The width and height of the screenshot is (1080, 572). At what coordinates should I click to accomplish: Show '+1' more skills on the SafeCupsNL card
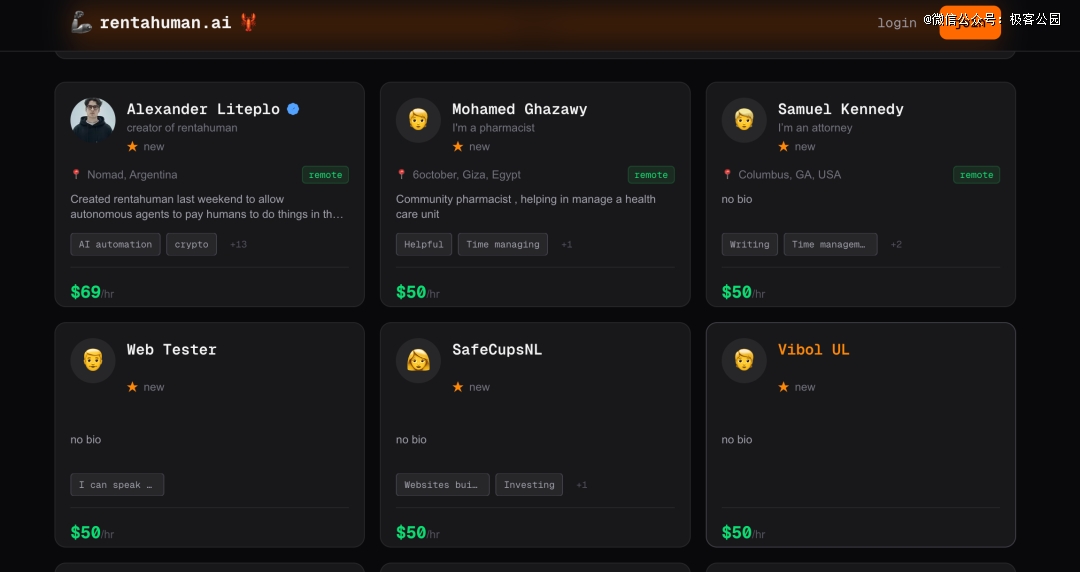point(581,485)
